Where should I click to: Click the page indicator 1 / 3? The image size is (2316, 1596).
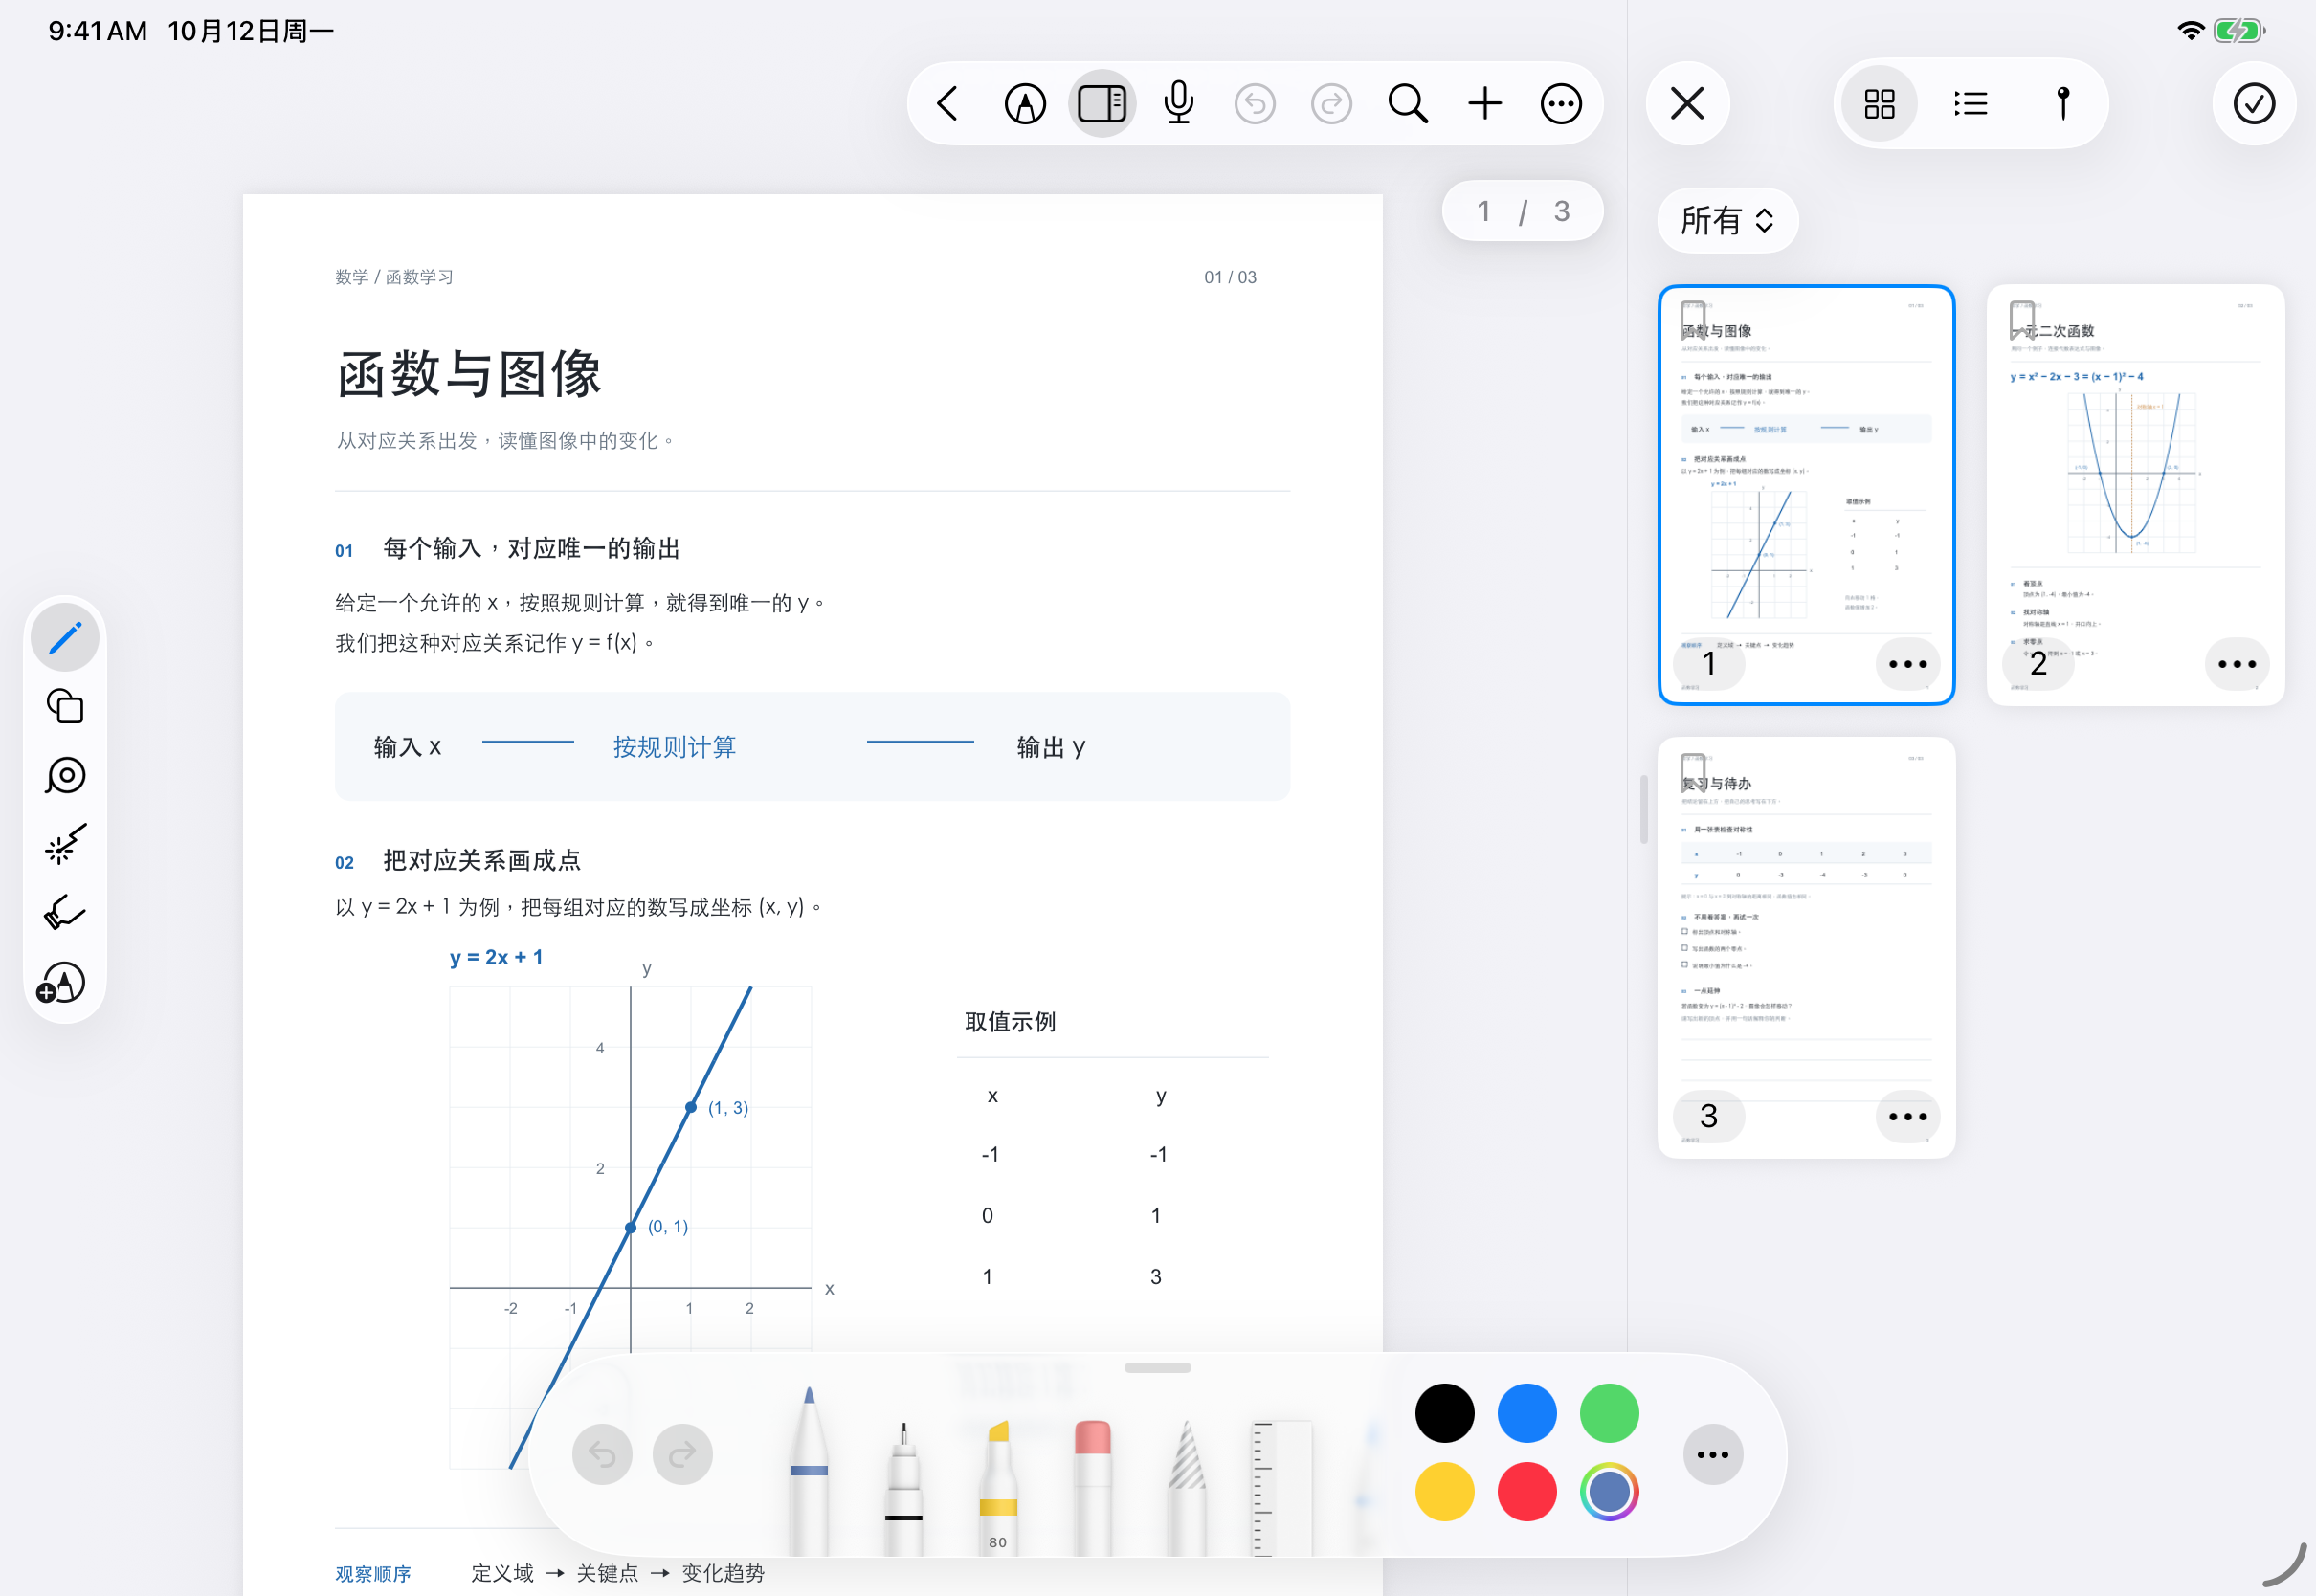pos(1523,211)
